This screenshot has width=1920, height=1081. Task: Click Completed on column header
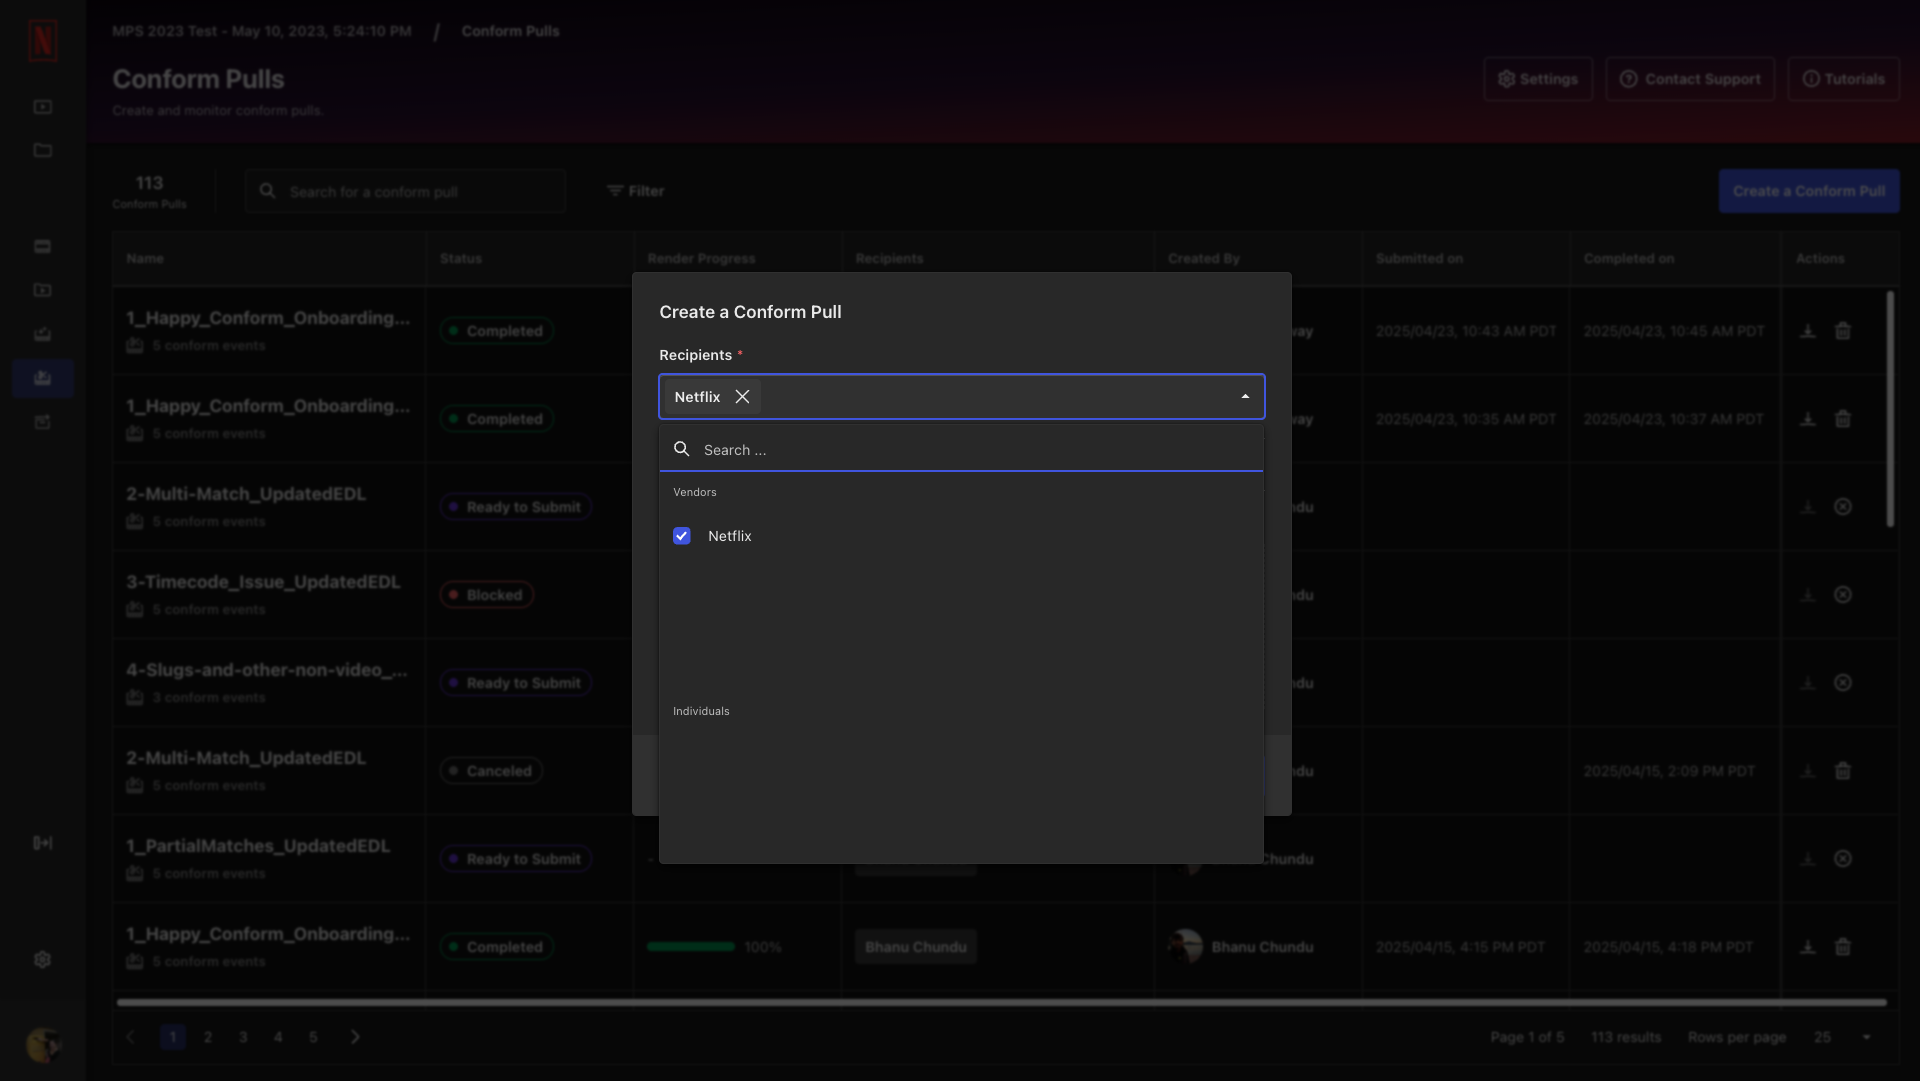click(1629, 258)
